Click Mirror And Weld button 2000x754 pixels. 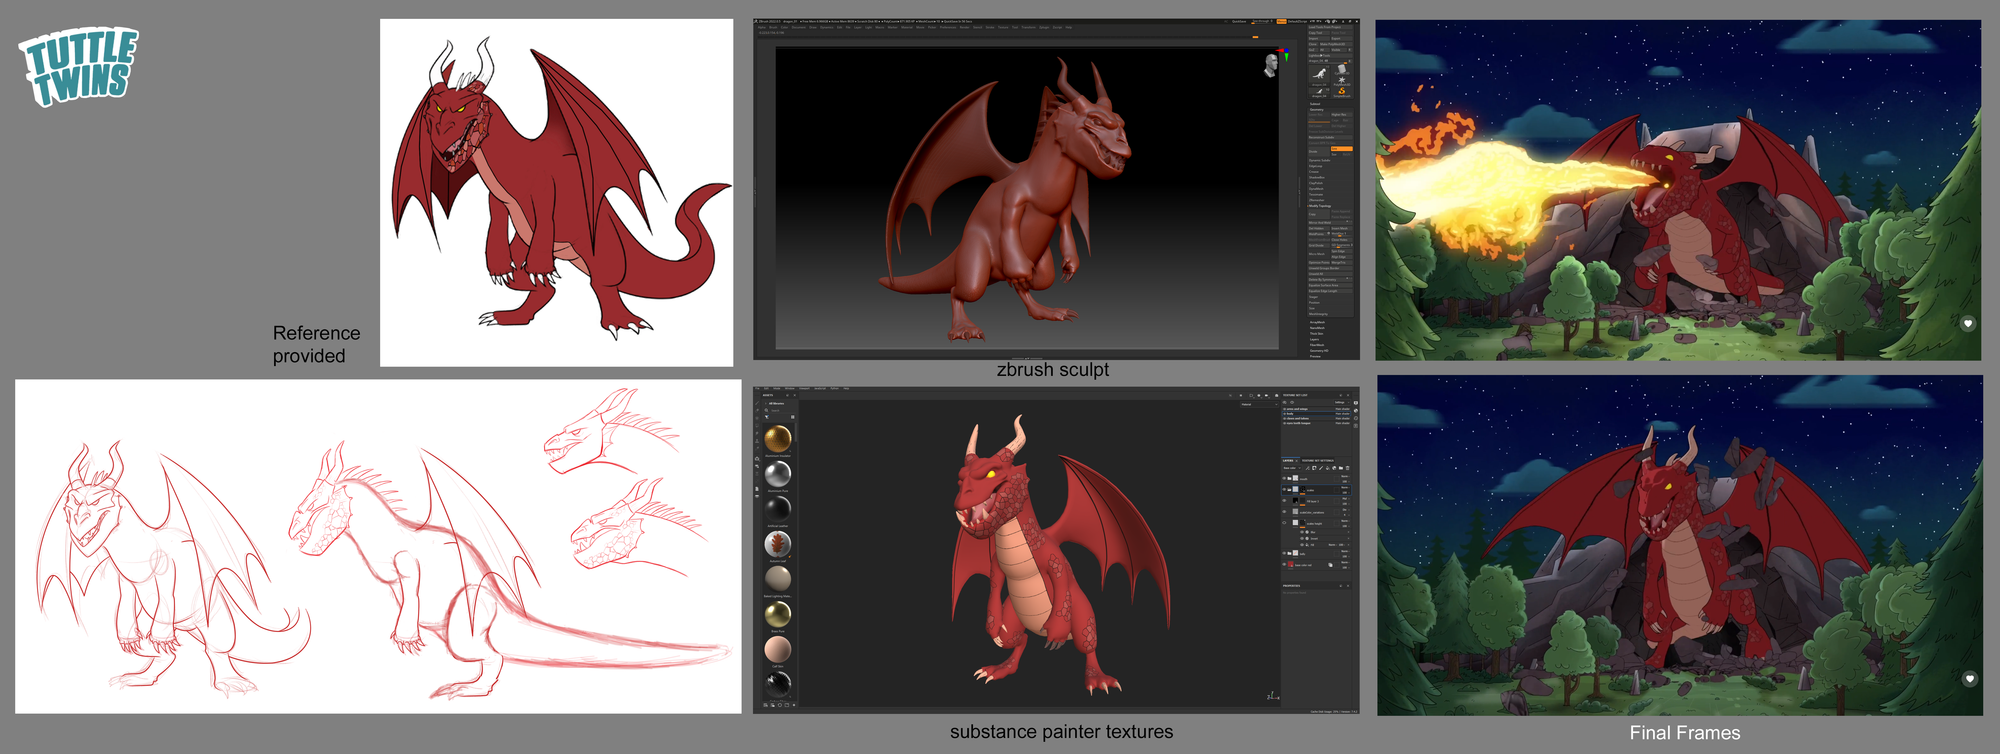point(1330,222)
